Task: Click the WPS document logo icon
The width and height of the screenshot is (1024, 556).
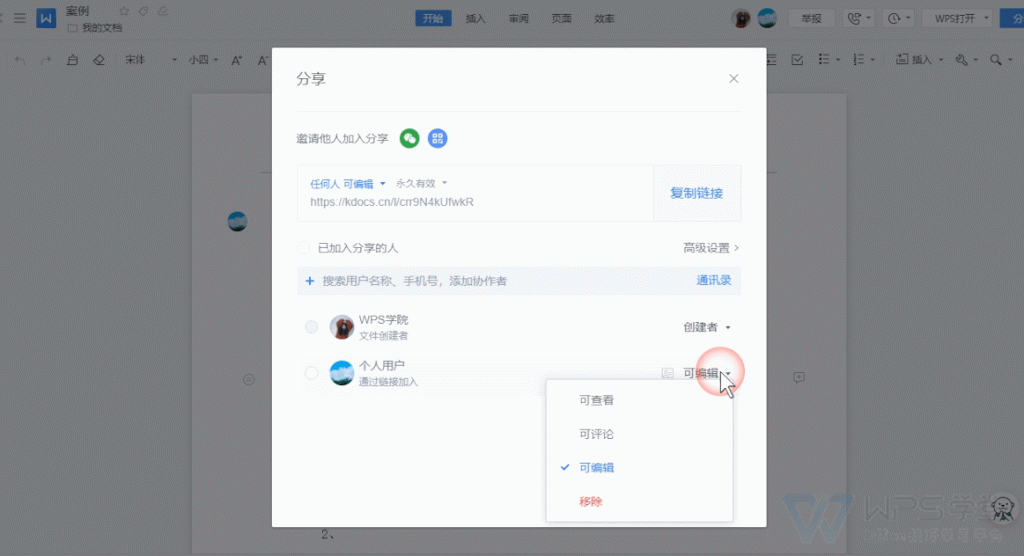Action: (46, 18)
